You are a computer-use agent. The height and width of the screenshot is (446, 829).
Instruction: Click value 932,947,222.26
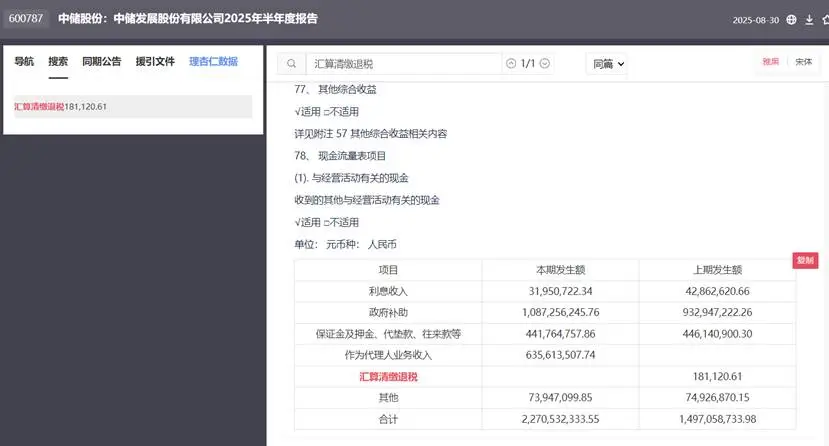pyautogui.click(x=717, y=312)
